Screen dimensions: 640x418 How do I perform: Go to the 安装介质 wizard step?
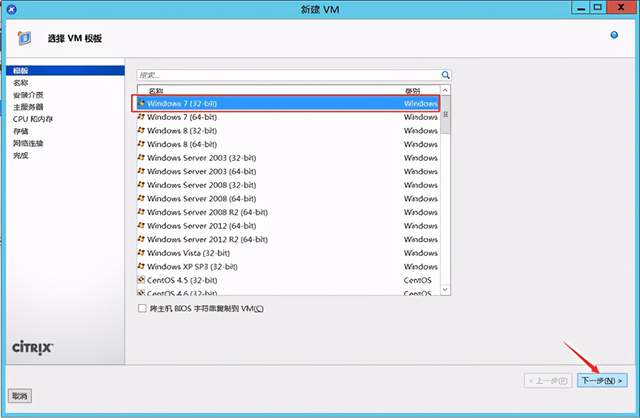click(x=28, y=95)
